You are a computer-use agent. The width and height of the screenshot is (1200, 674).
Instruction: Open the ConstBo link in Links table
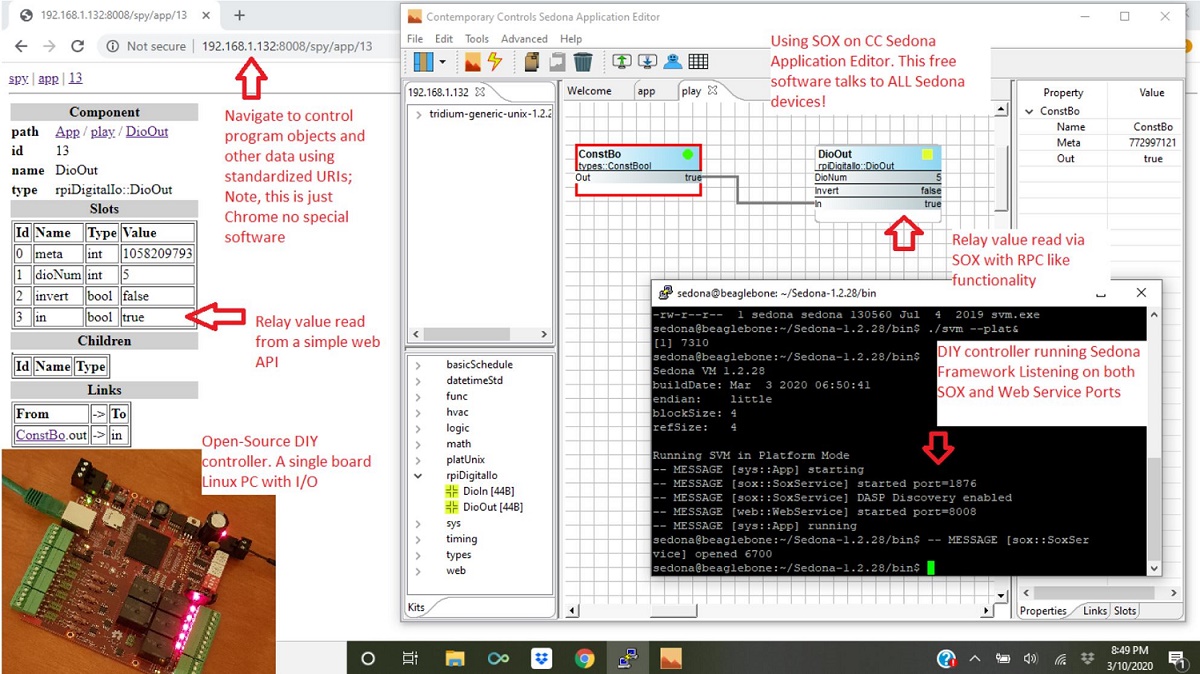pos(41,436)
